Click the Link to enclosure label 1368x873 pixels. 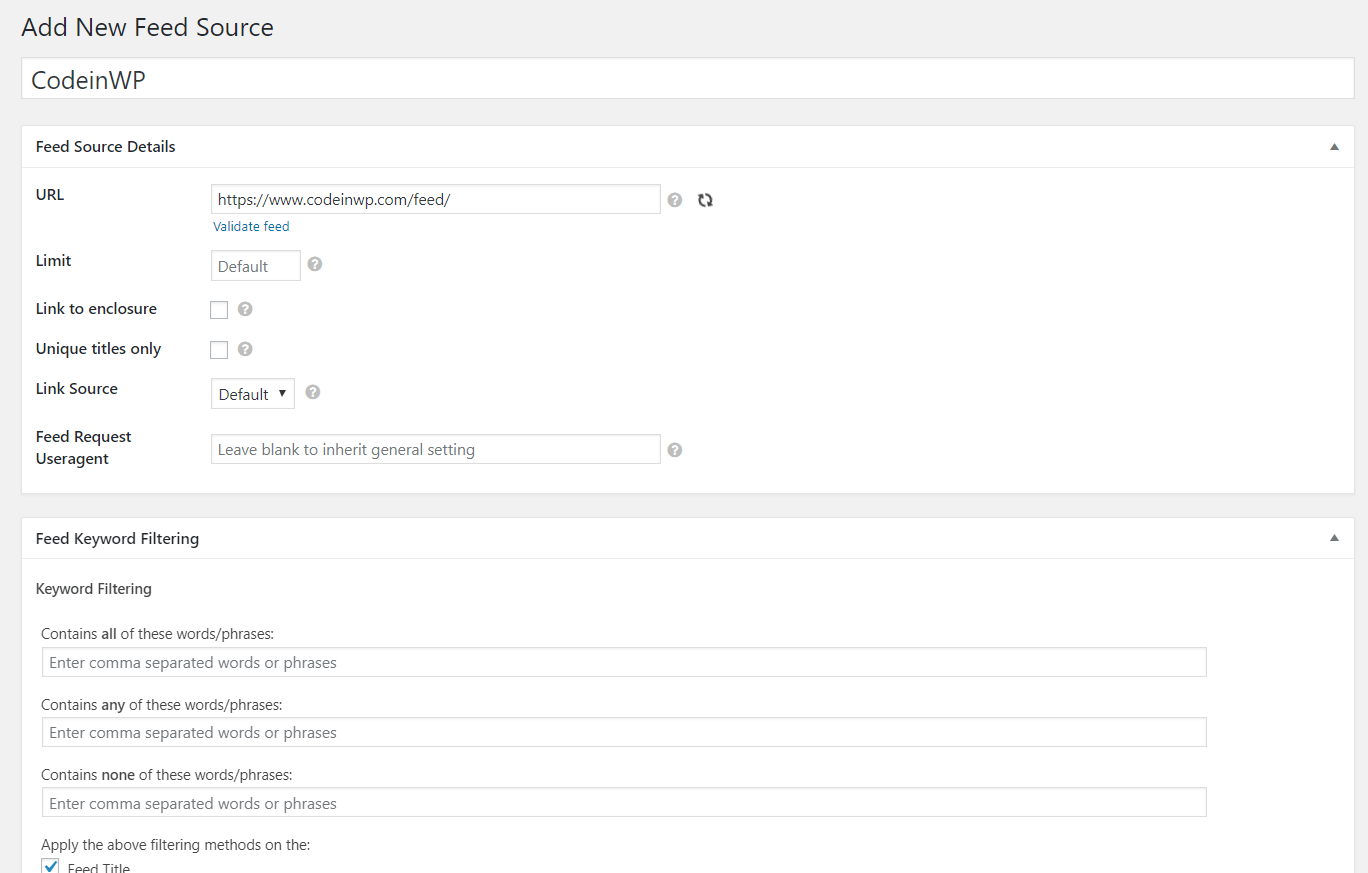[x=97, y=309]
